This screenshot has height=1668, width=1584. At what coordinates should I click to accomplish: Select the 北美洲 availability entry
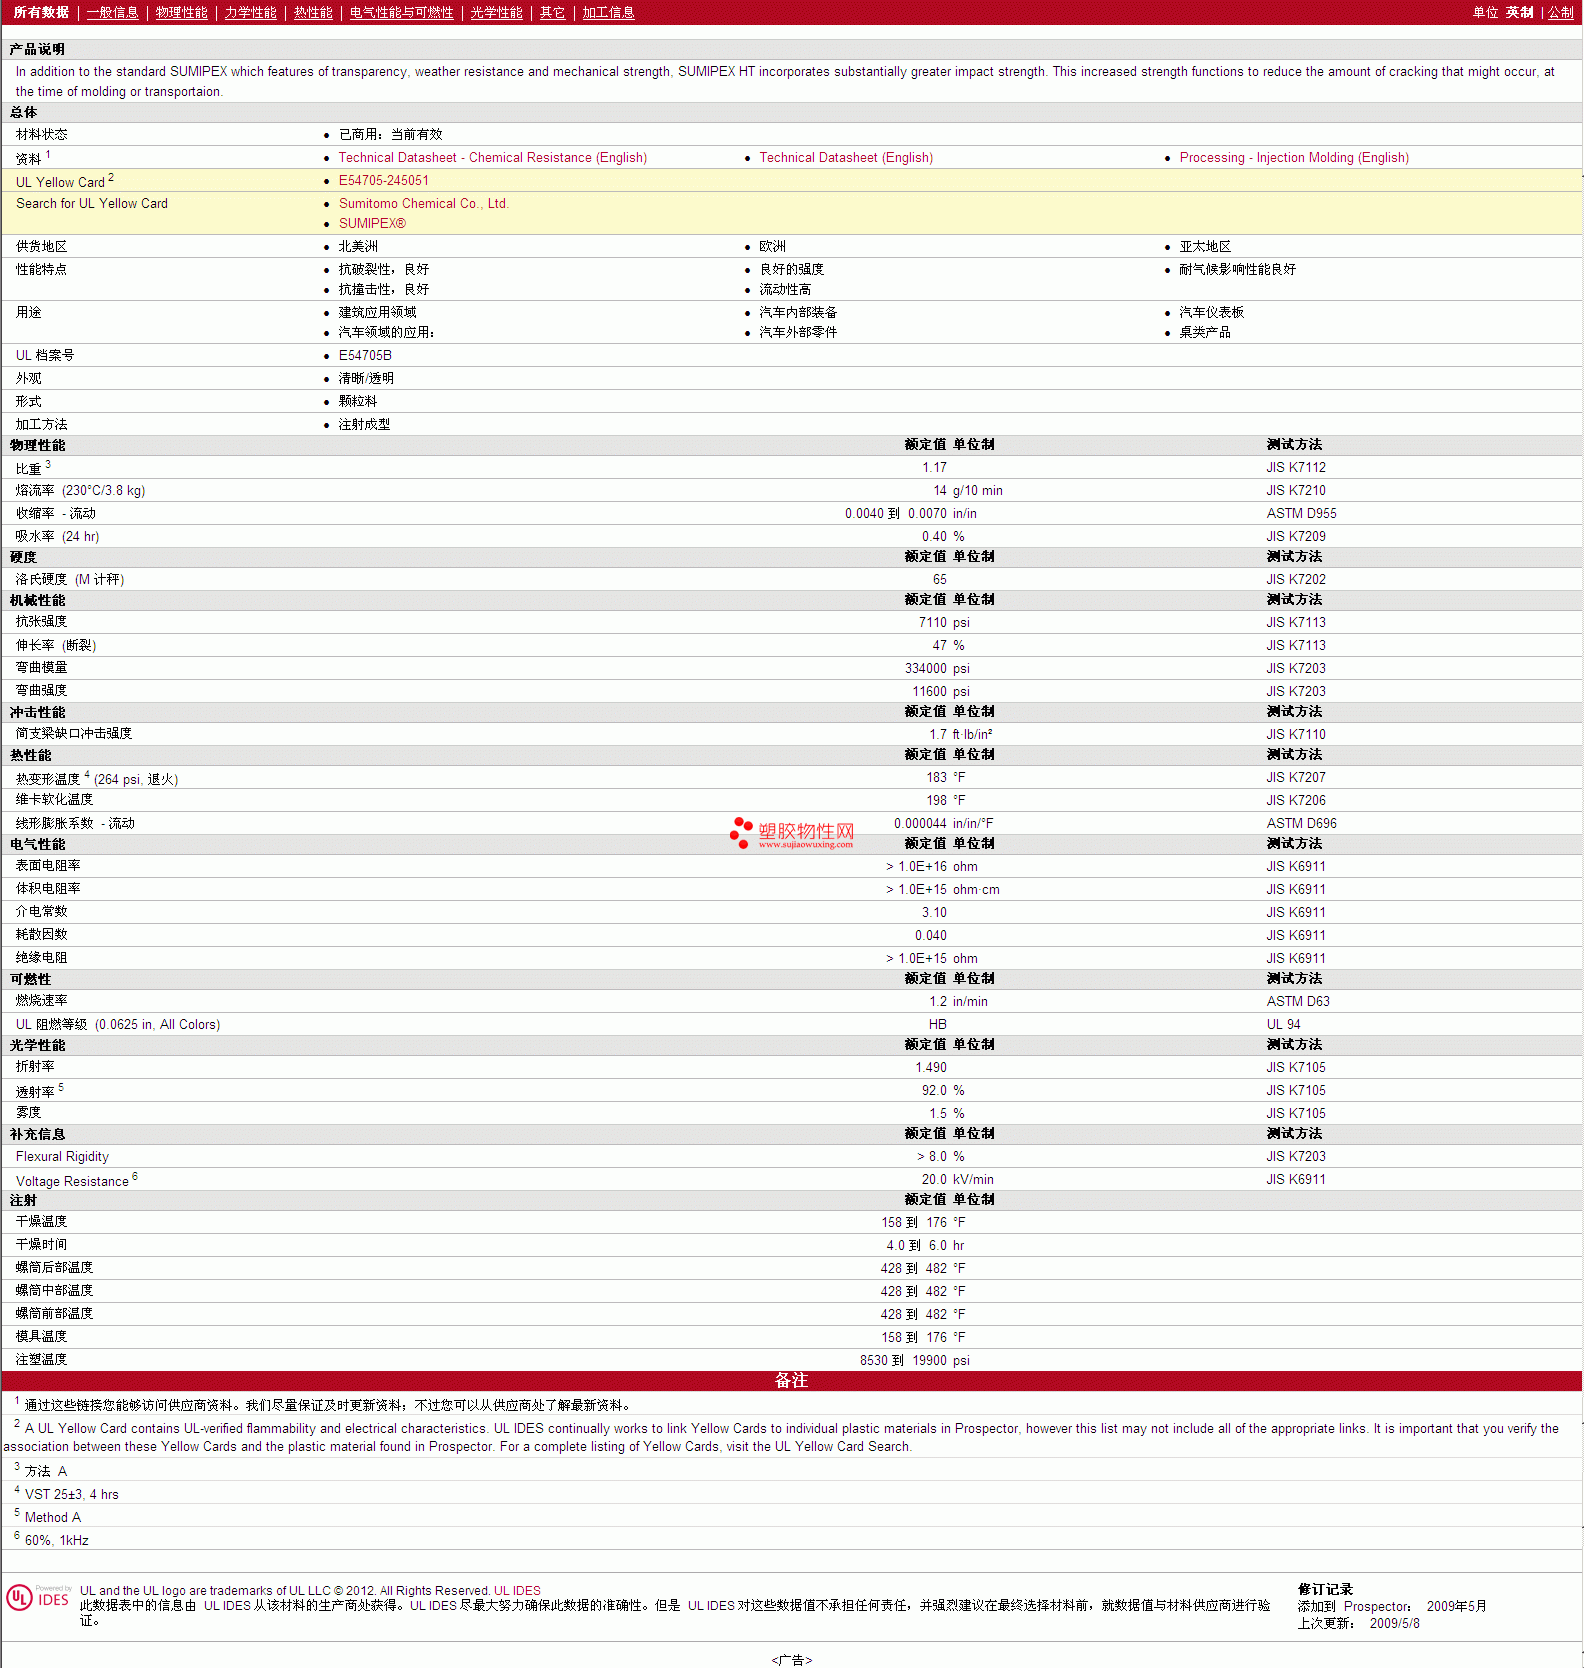(358, 247)
